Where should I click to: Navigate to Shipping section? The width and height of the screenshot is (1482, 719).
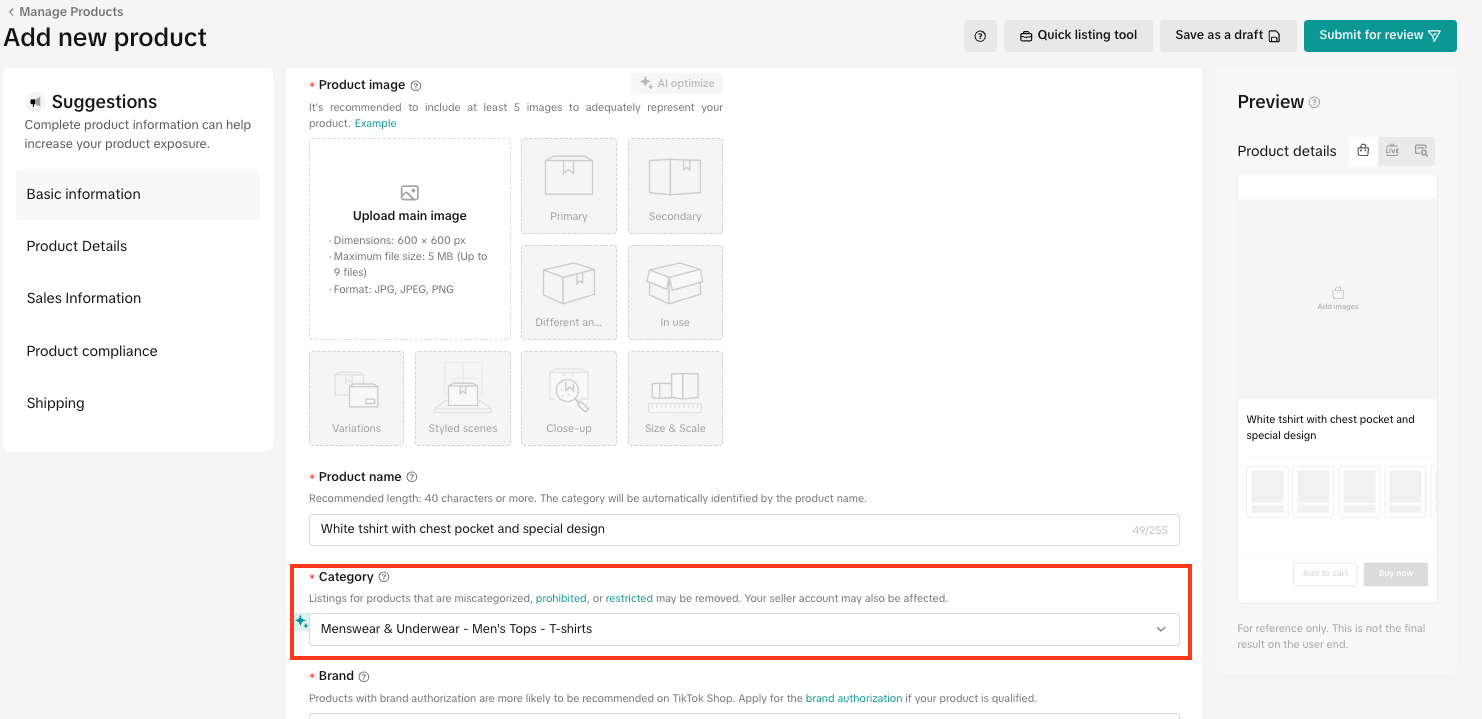[x=56, y=403]
